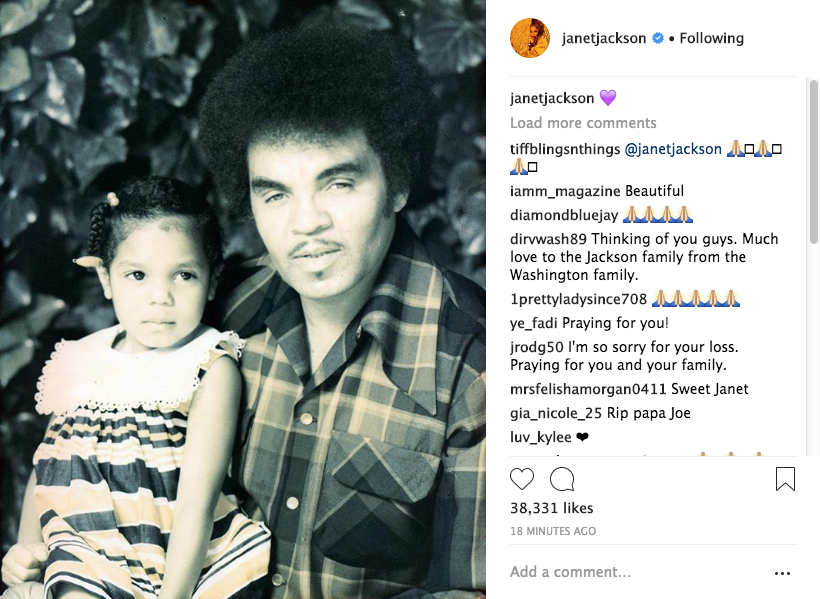This screenshot has height=599, width=820.
Task: Click the 18 minutes ago timestamp
Action: point(553,530)
